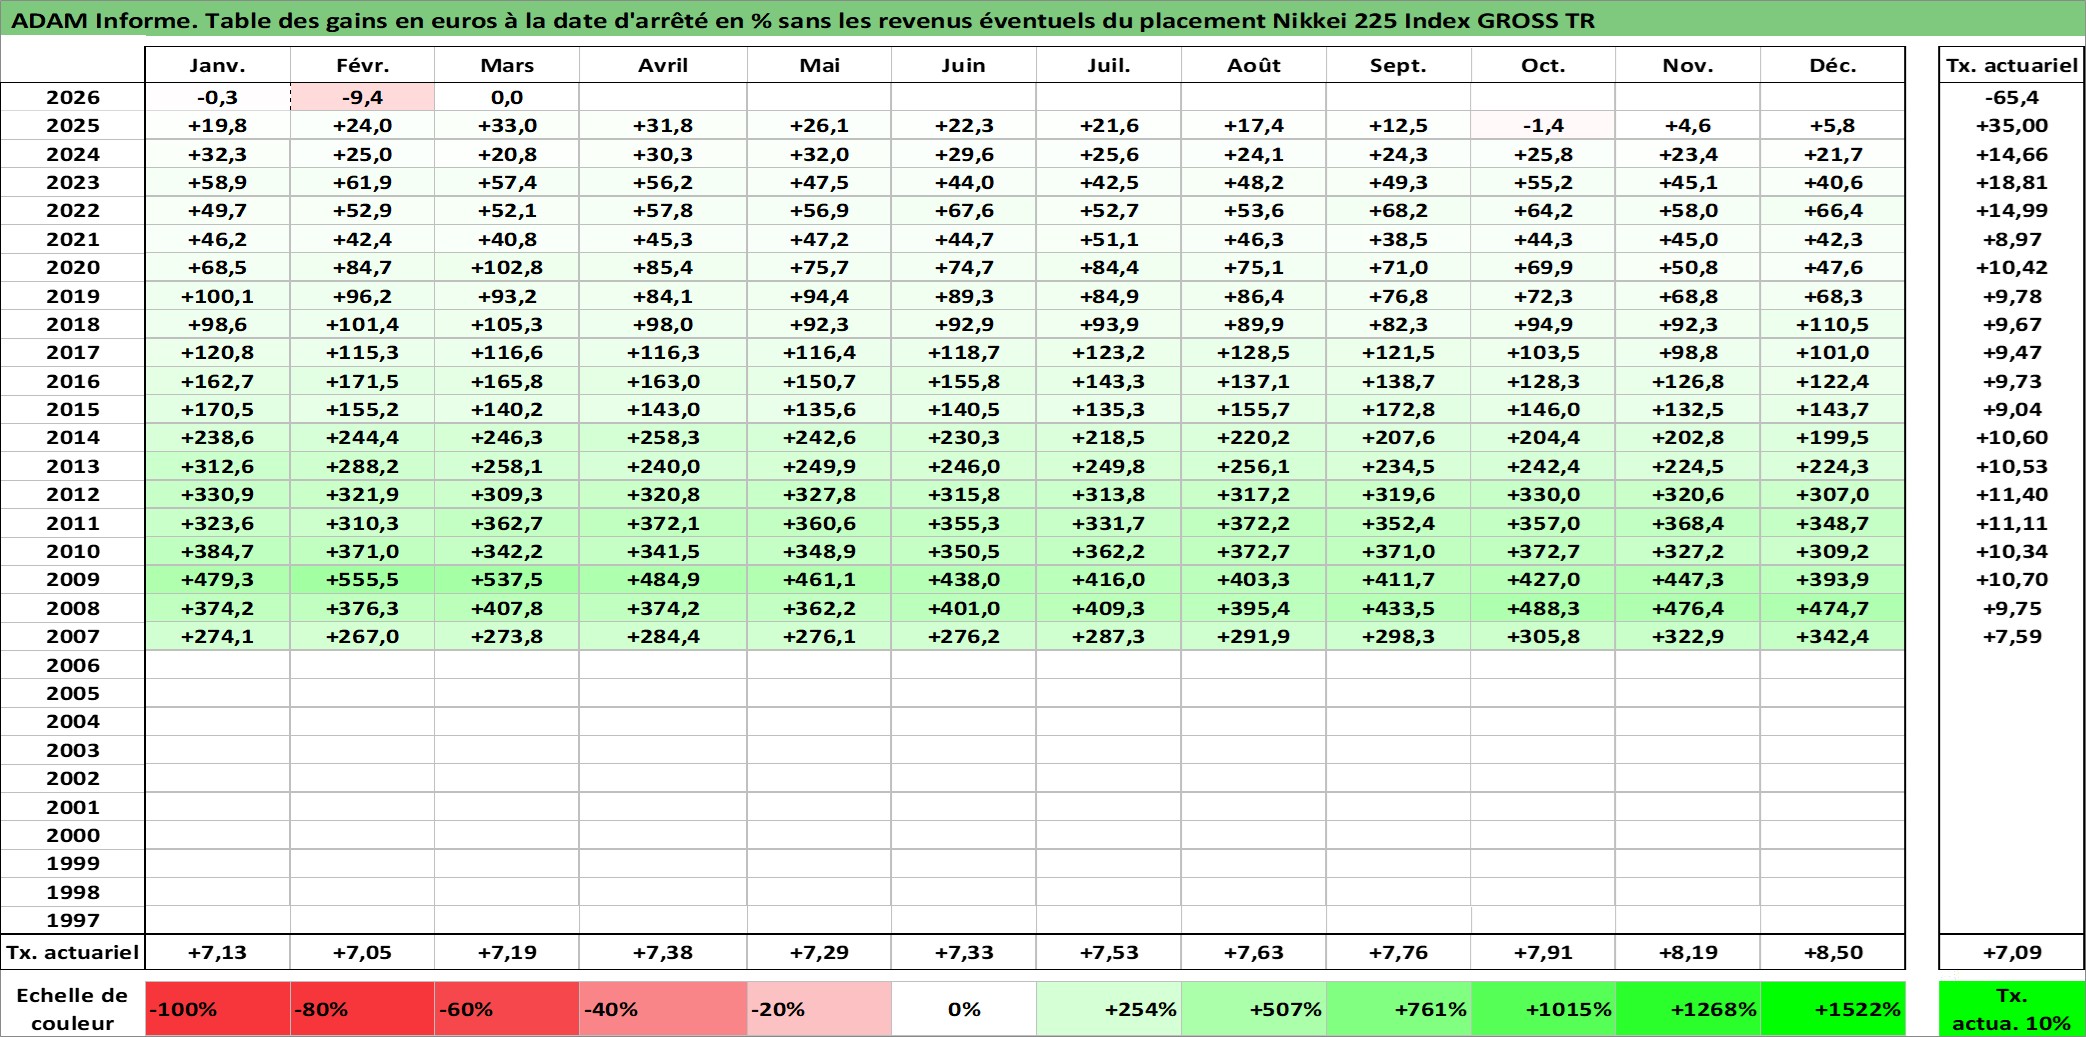Viewport: 2086px width, 1037px height.
Task: Click the +258,3 cell for April 2014
Action: 663,437
